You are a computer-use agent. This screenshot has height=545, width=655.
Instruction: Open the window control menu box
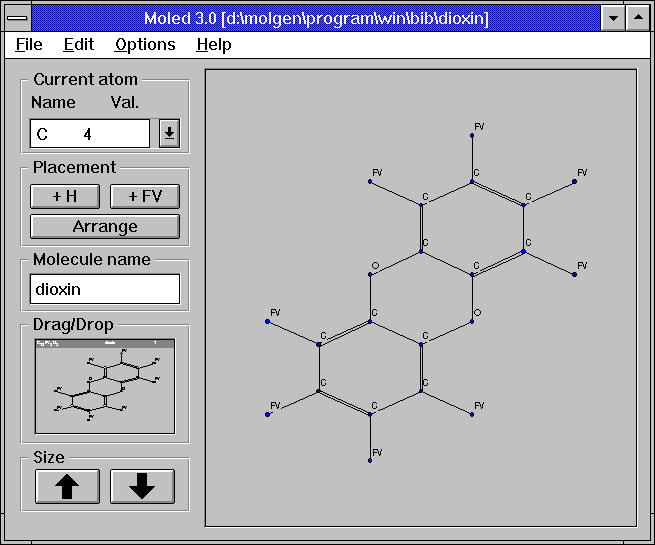17,18
